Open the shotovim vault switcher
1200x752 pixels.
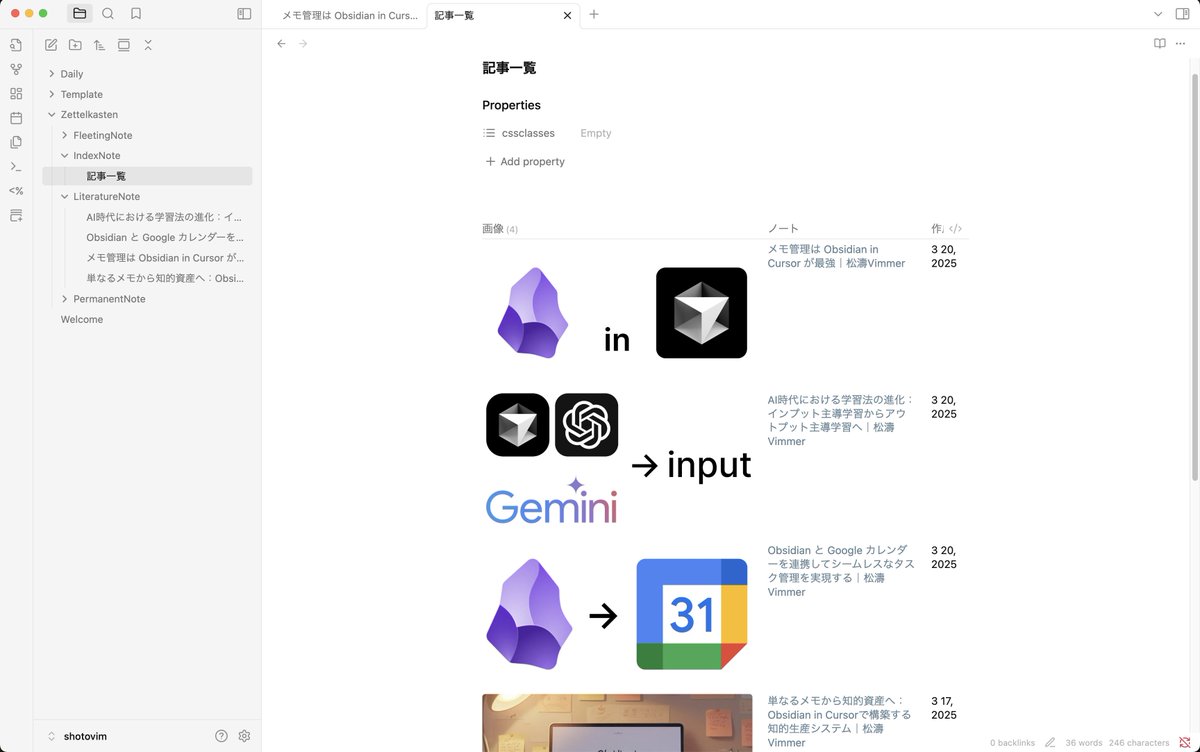pyautogui.click(x=78, y=736)
